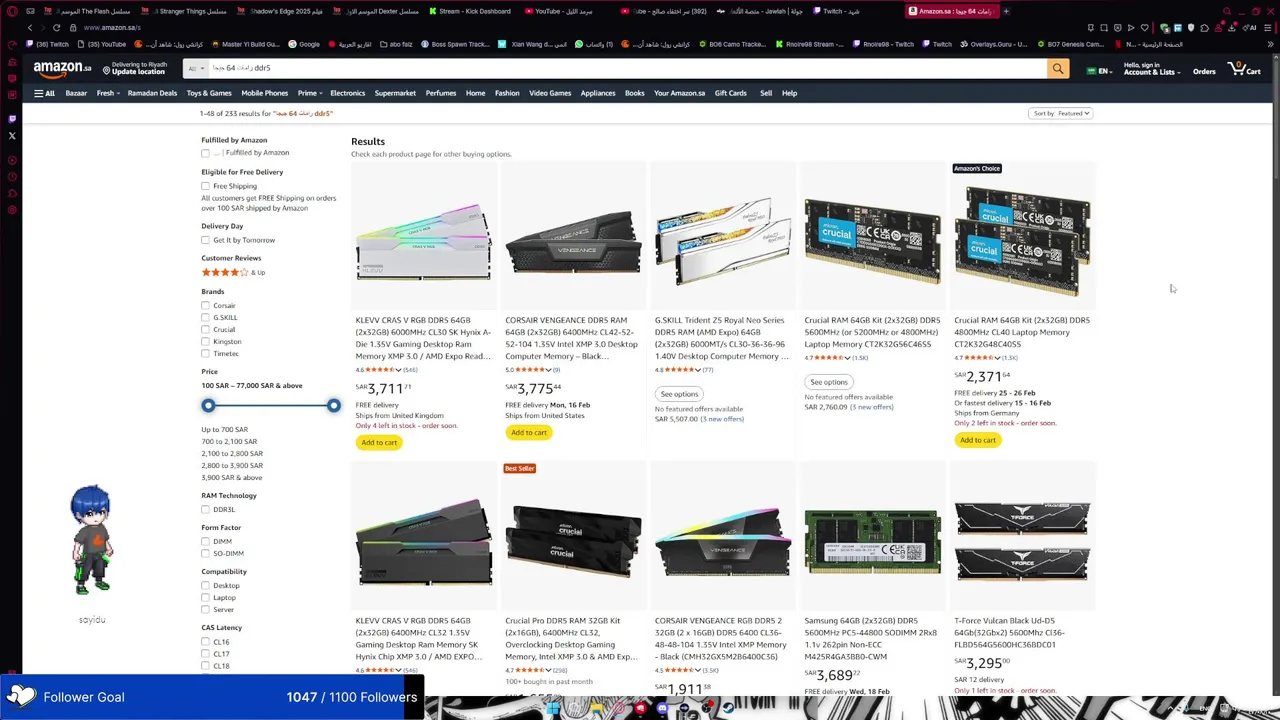Click the Amazon.sa logo
The height and width of the screenshot is (720, 1280).
[62, 69]
